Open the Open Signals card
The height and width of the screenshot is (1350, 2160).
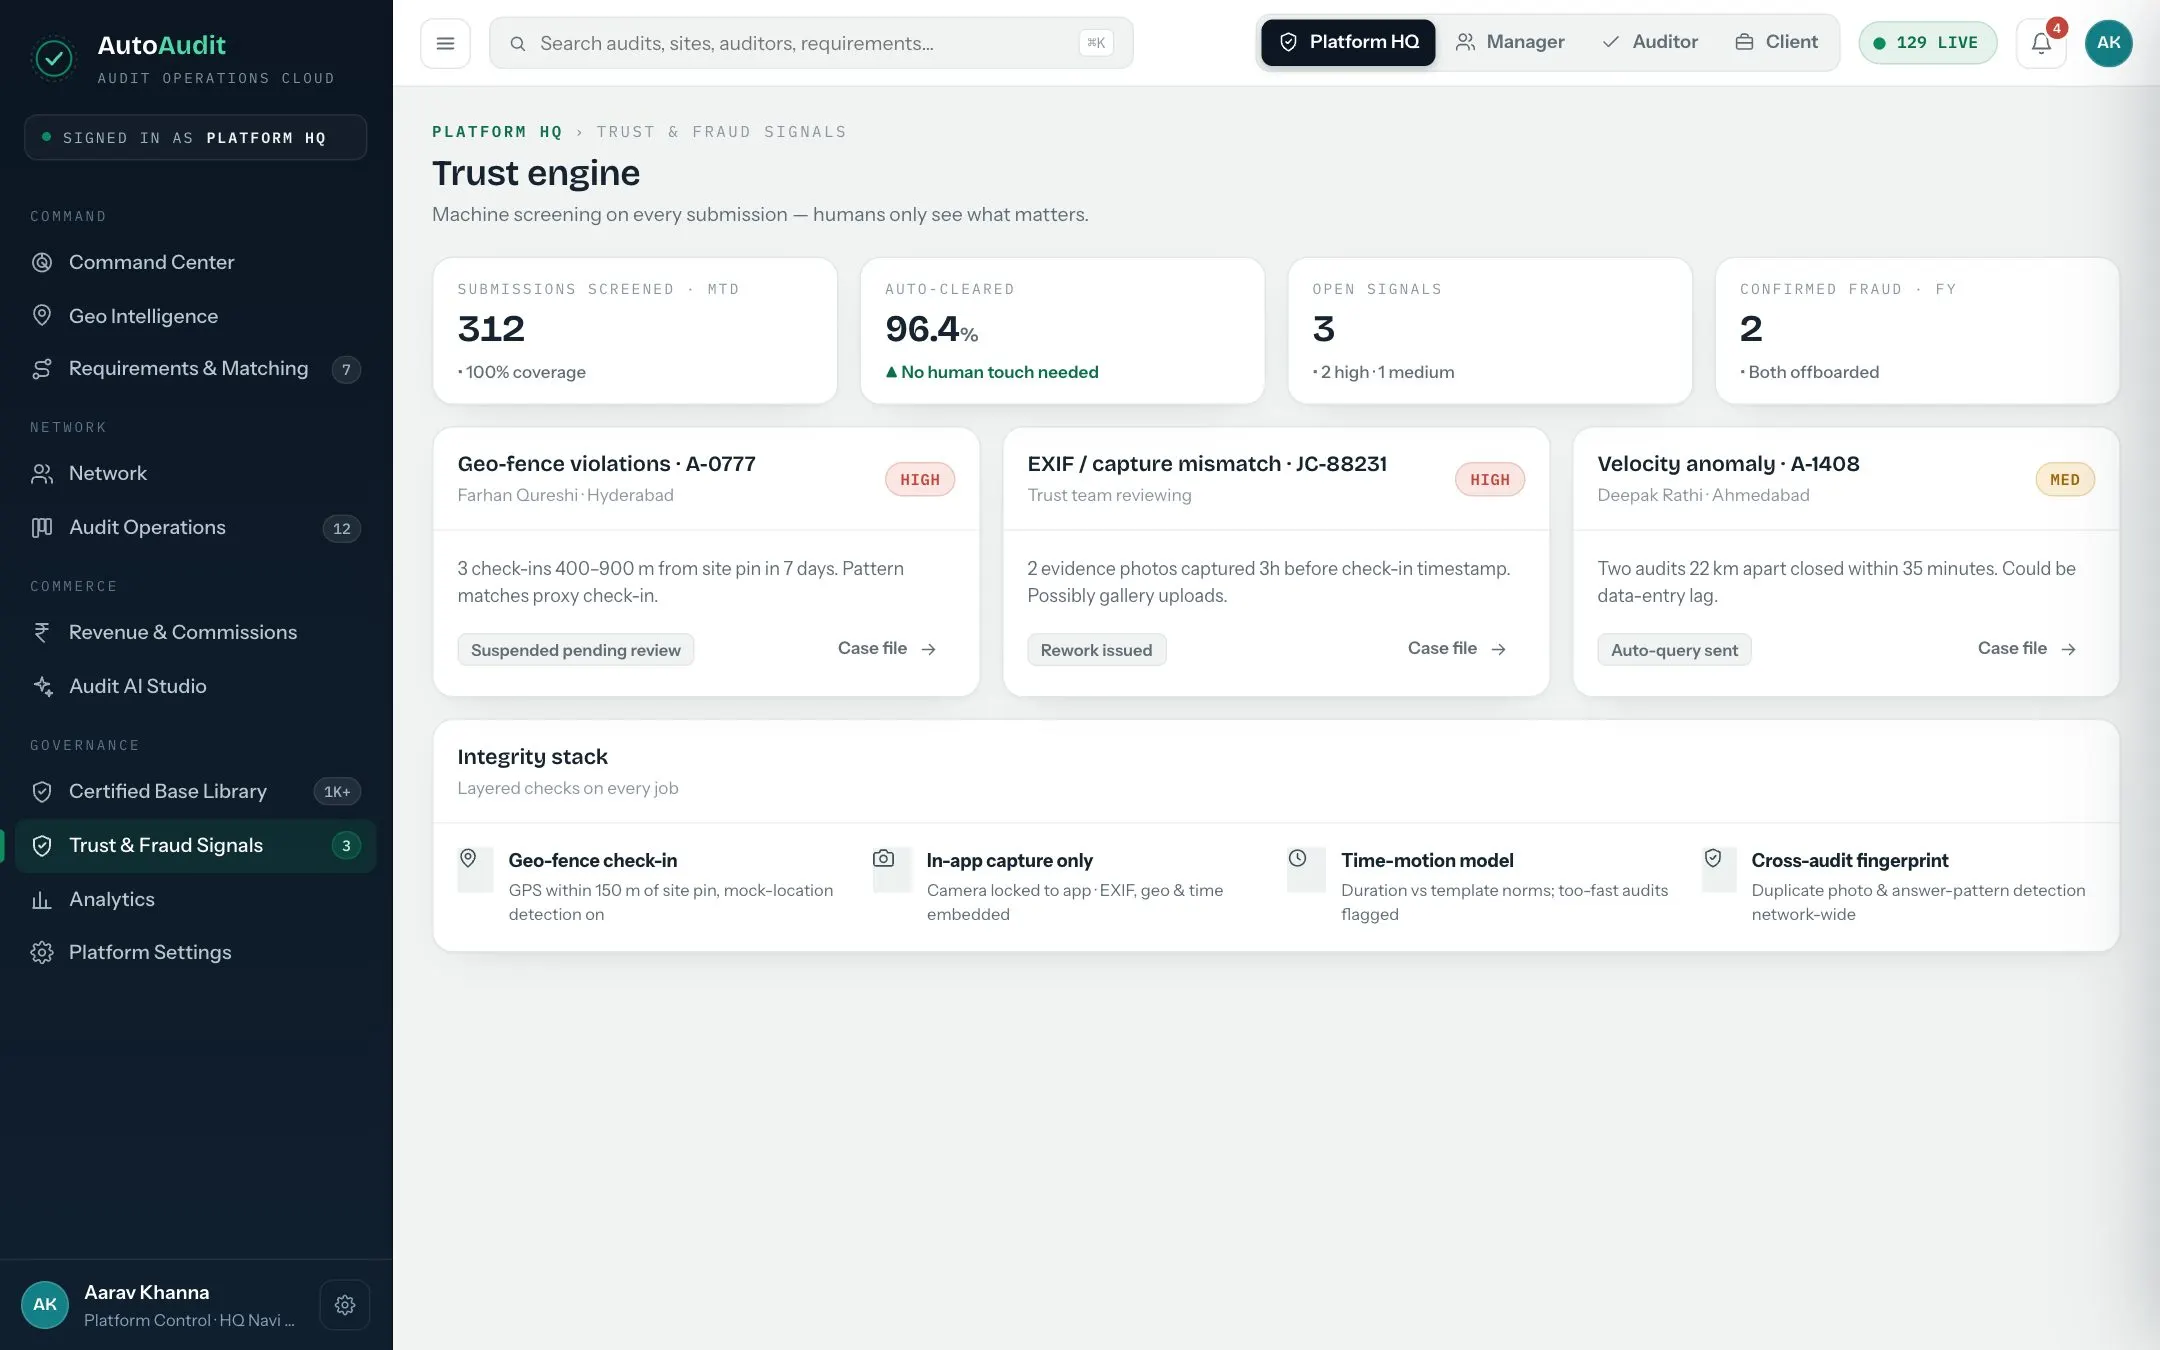tap(1490, 331)
